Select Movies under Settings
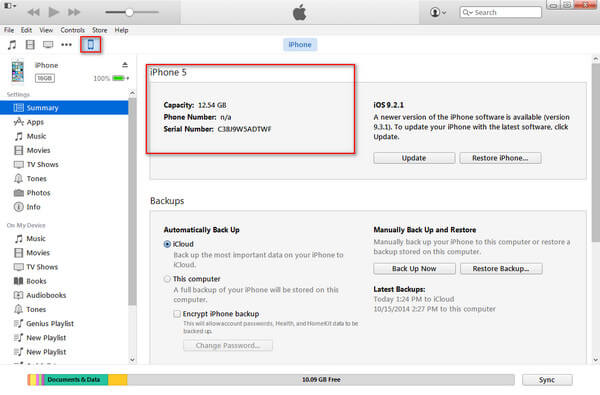The image size is (600, 395). 64,150
